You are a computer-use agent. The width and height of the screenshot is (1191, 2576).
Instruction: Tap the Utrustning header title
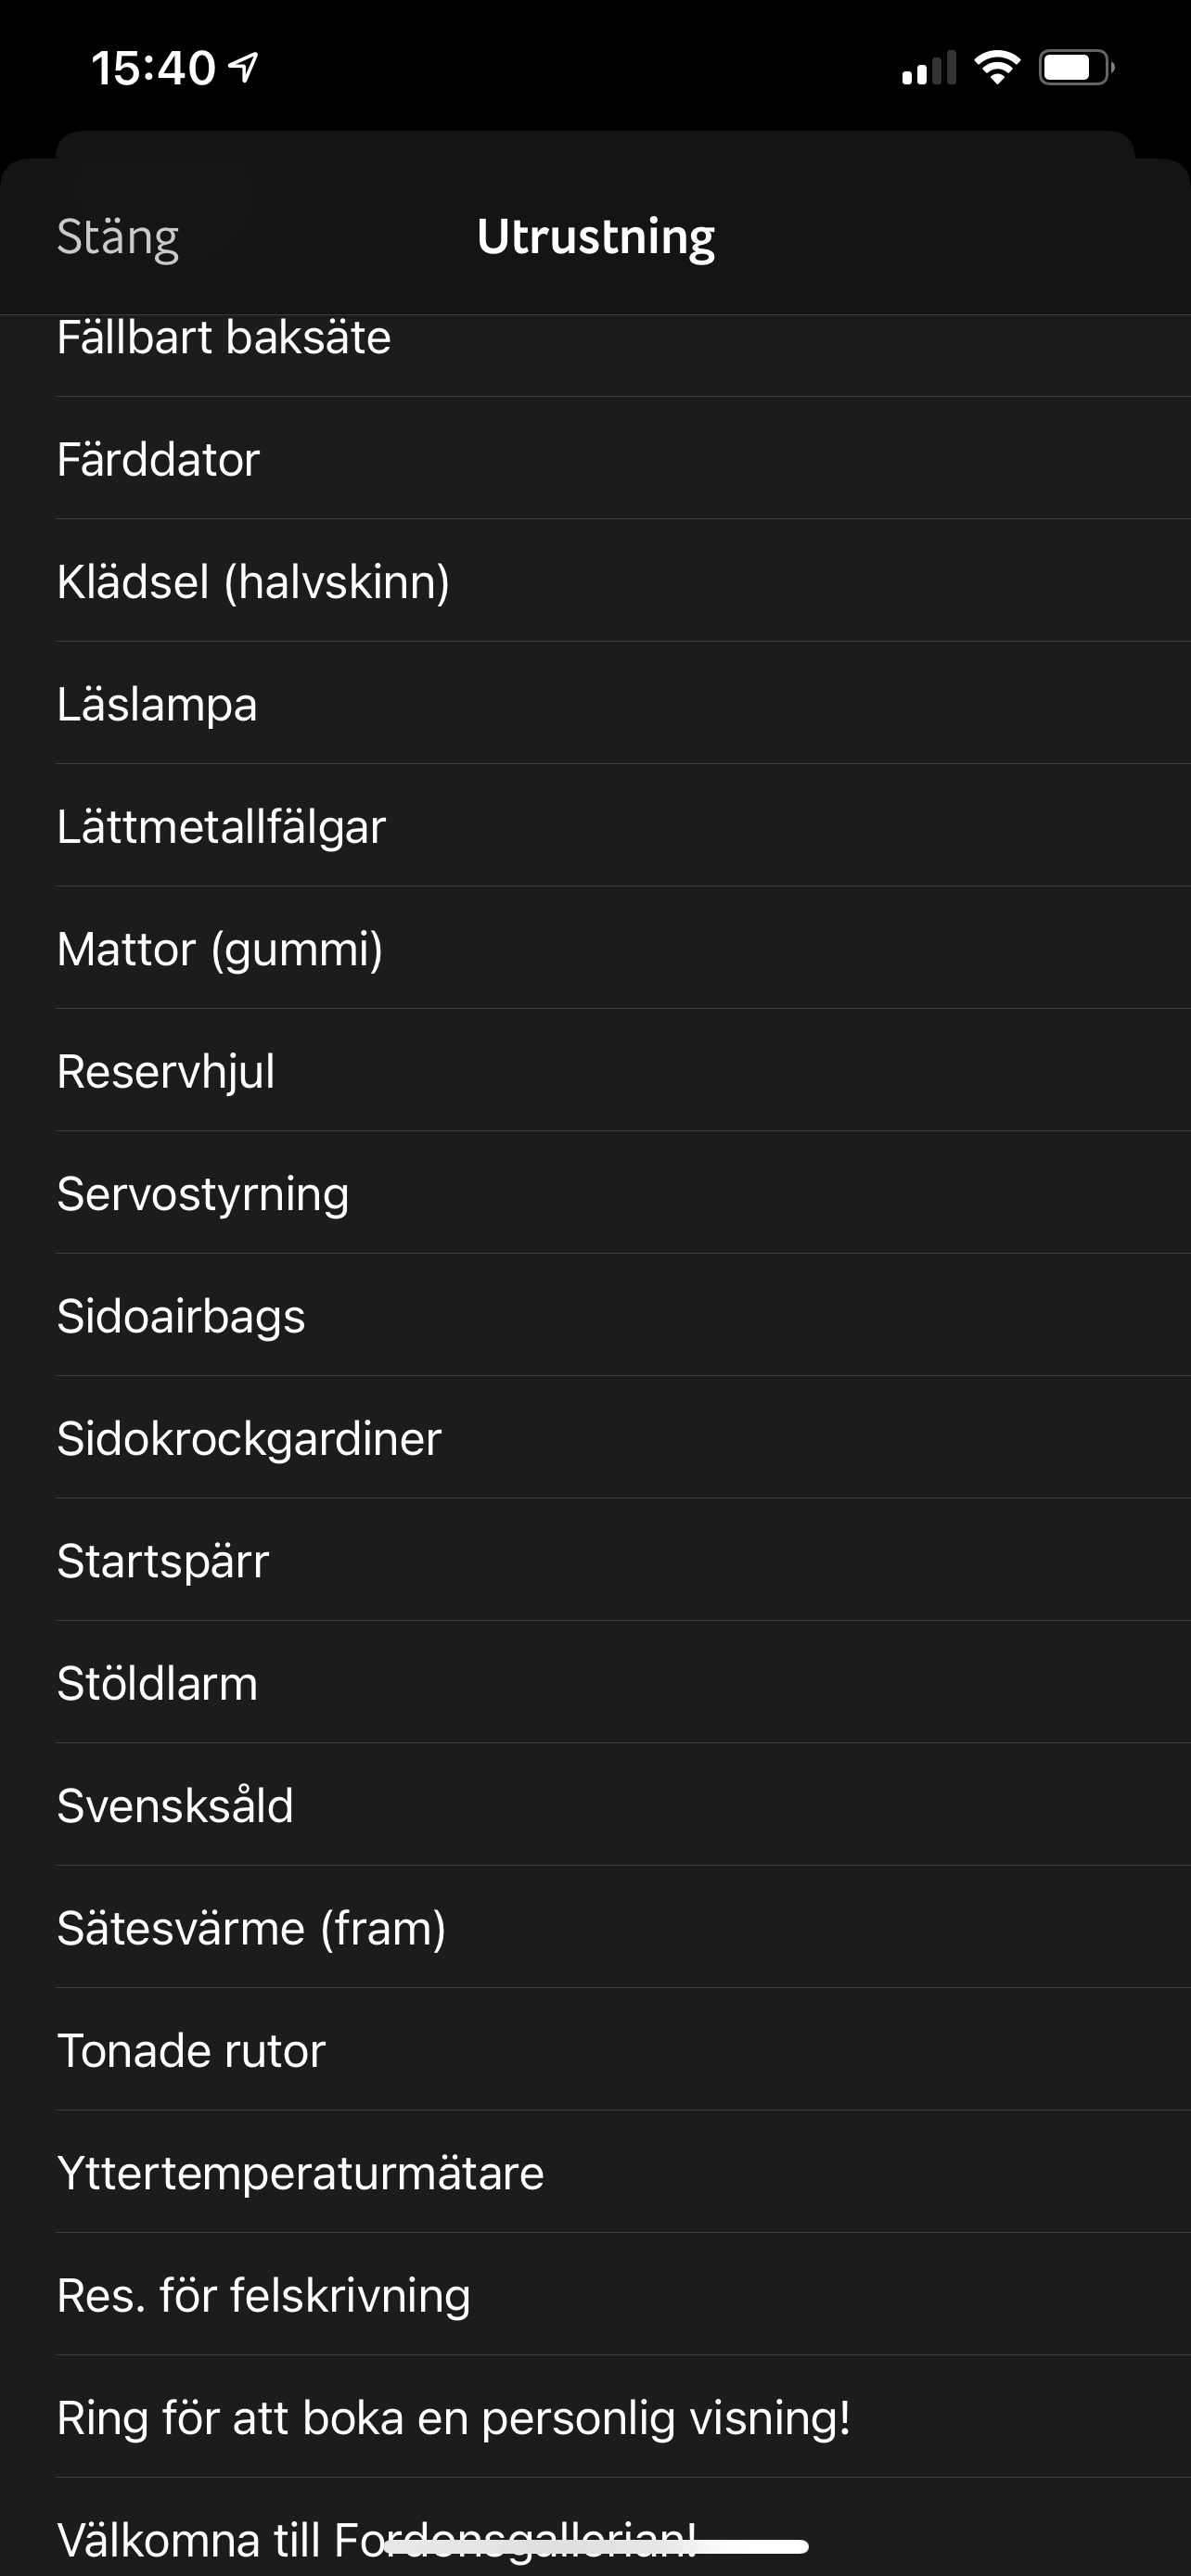pos(595,237)
